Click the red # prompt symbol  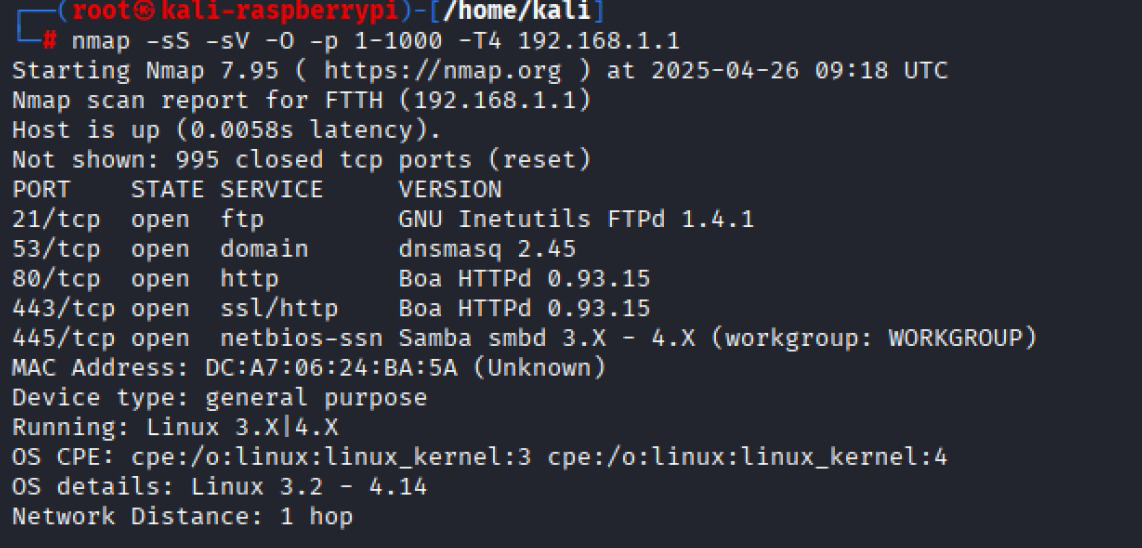50,40
